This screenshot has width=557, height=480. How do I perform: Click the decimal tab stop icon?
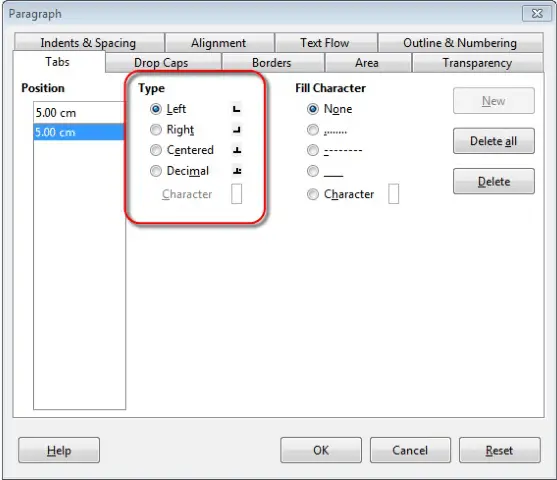tap(237, 171)
